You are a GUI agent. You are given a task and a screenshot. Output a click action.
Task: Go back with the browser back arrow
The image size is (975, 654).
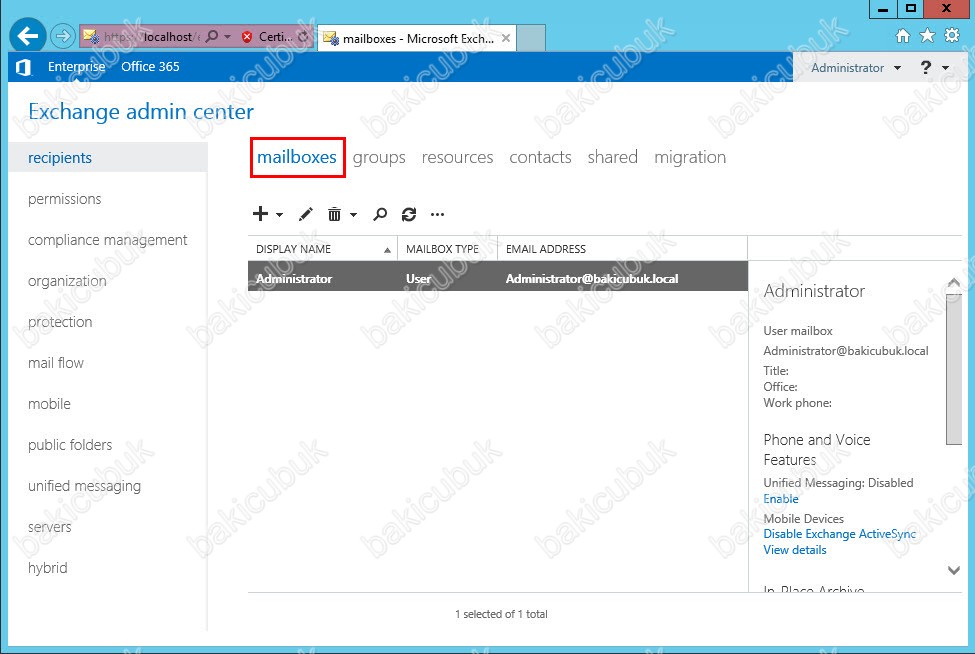coord(27,36)
